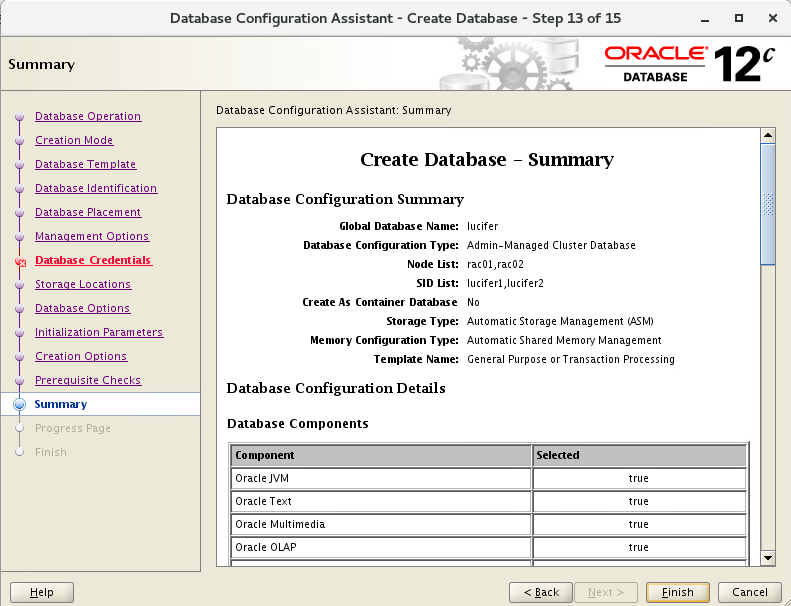This screenshot has width=791, height=606.
Task: Go back with the Back button
Action: tap(541, 592)
